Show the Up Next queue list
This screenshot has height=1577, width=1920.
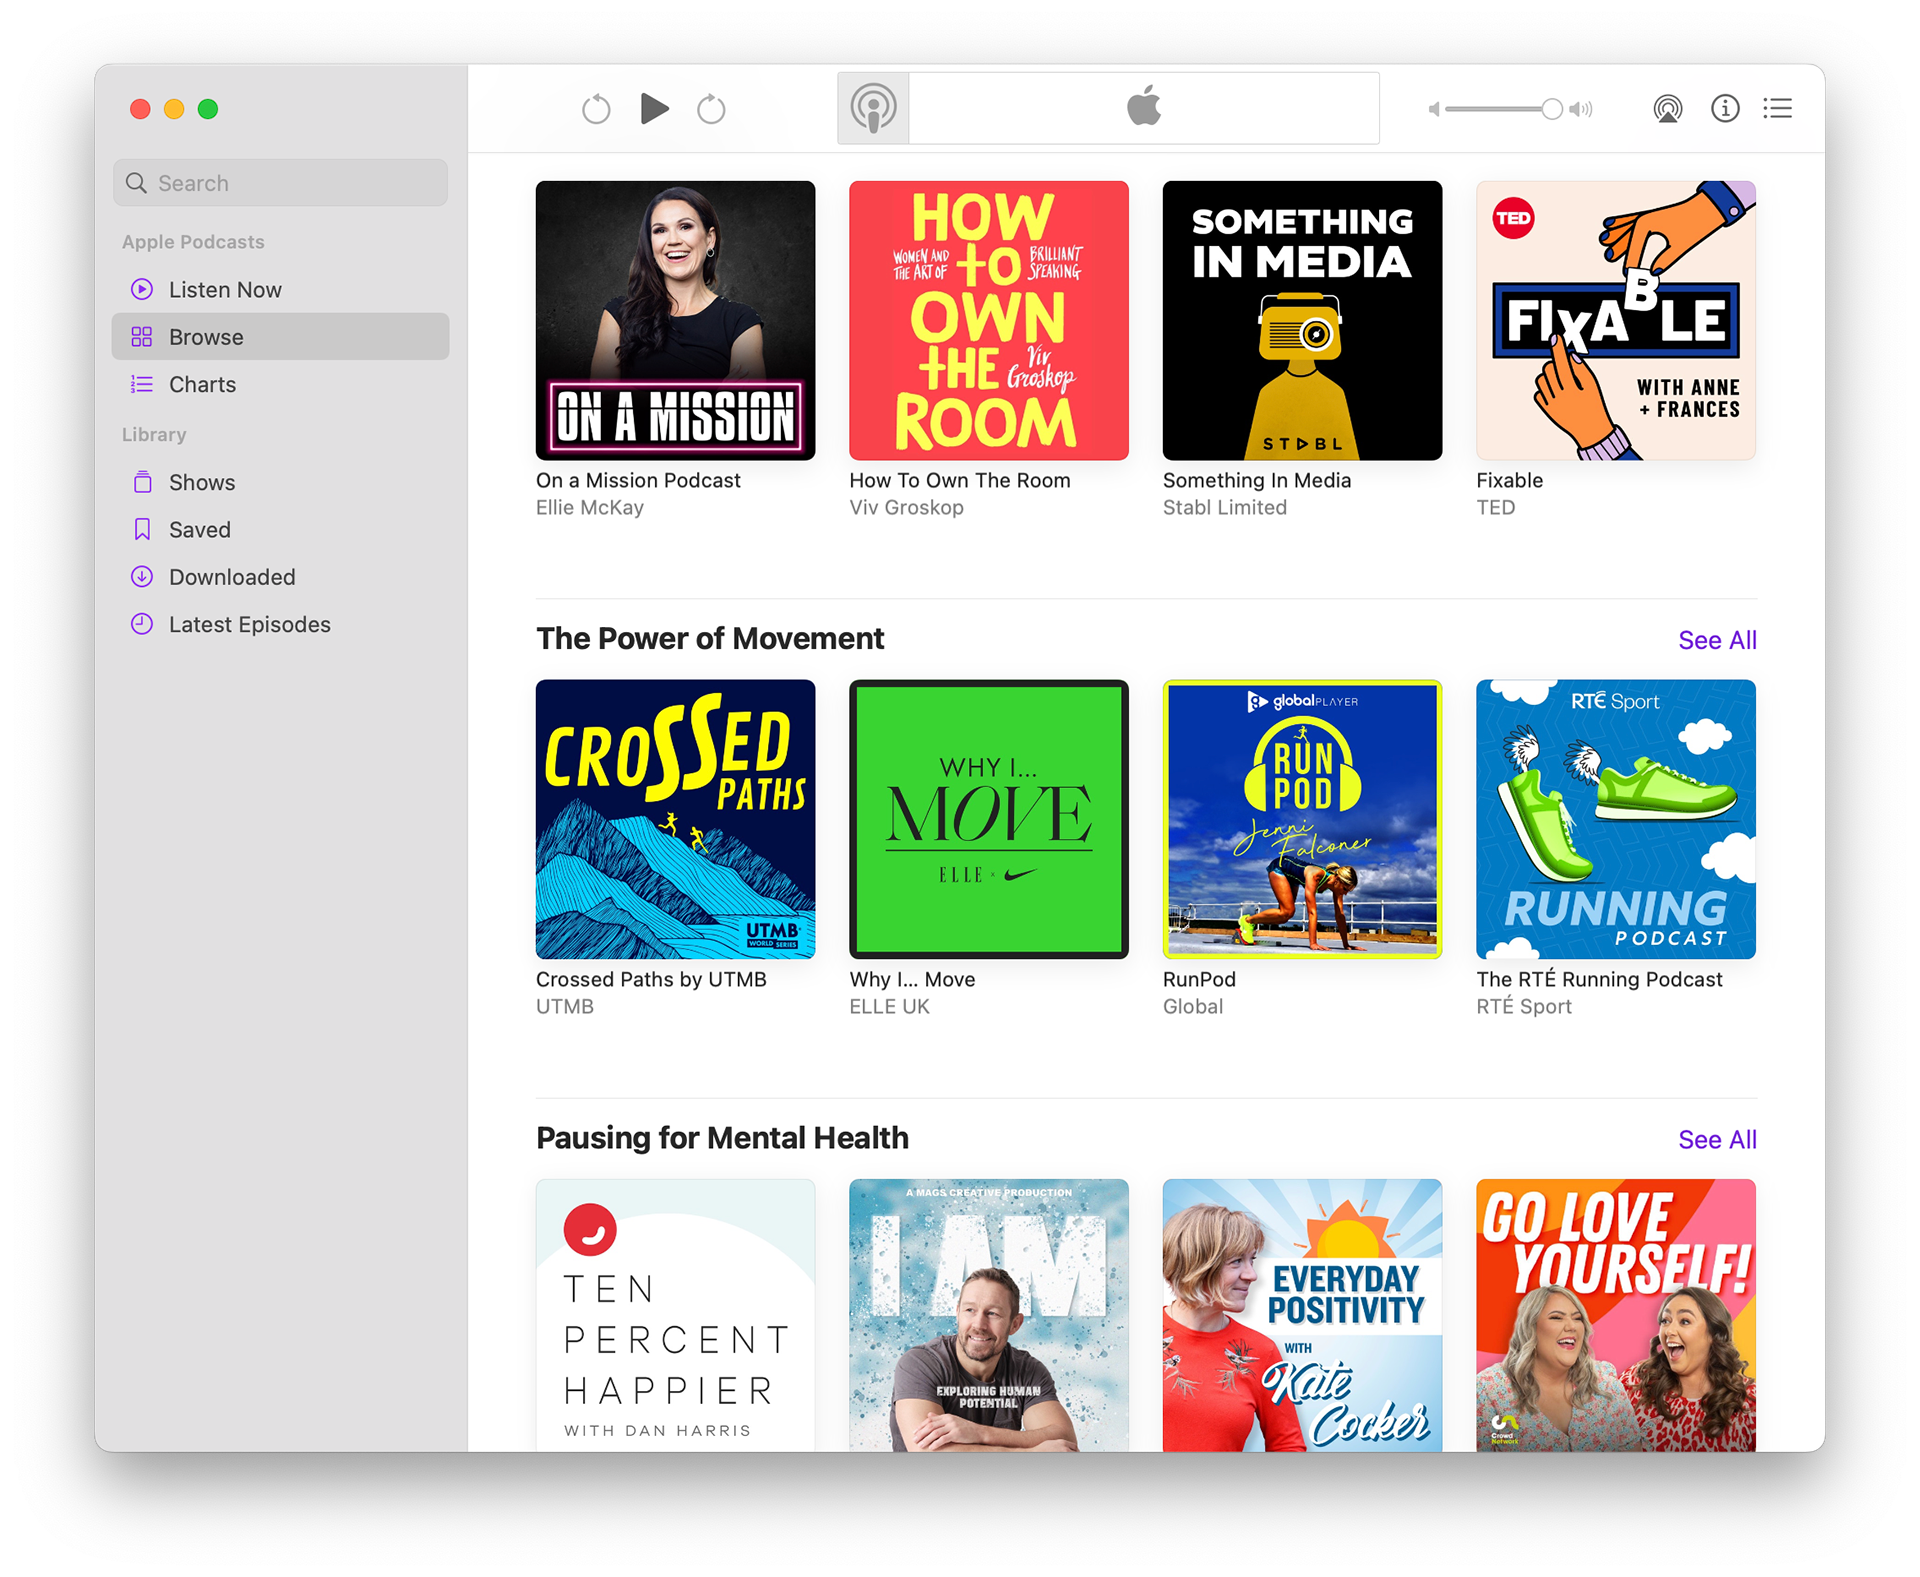pos(1778,108)
